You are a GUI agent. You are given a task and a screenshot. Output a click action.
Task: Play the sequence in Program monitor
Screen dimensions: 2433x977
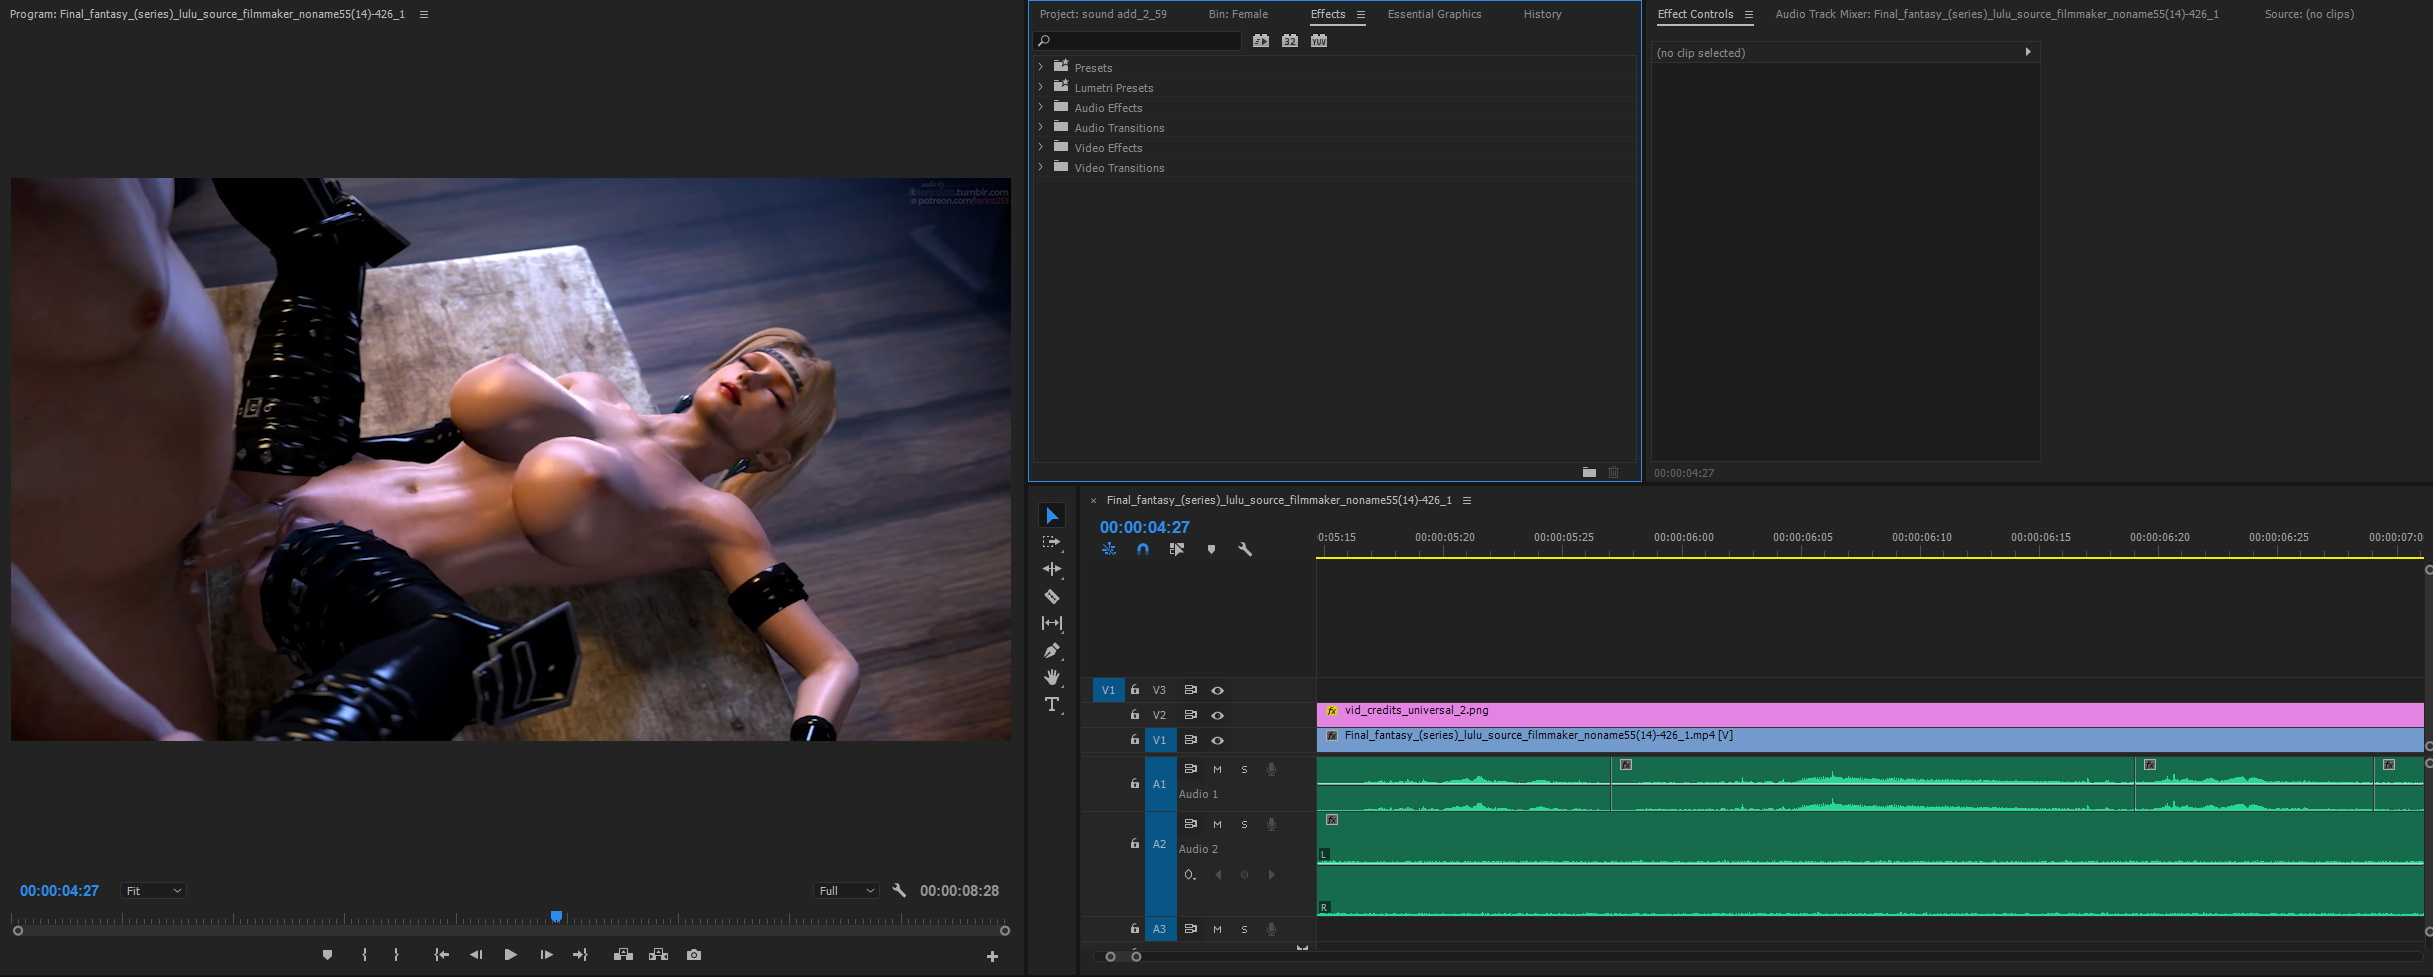click(x=511, y=955)
